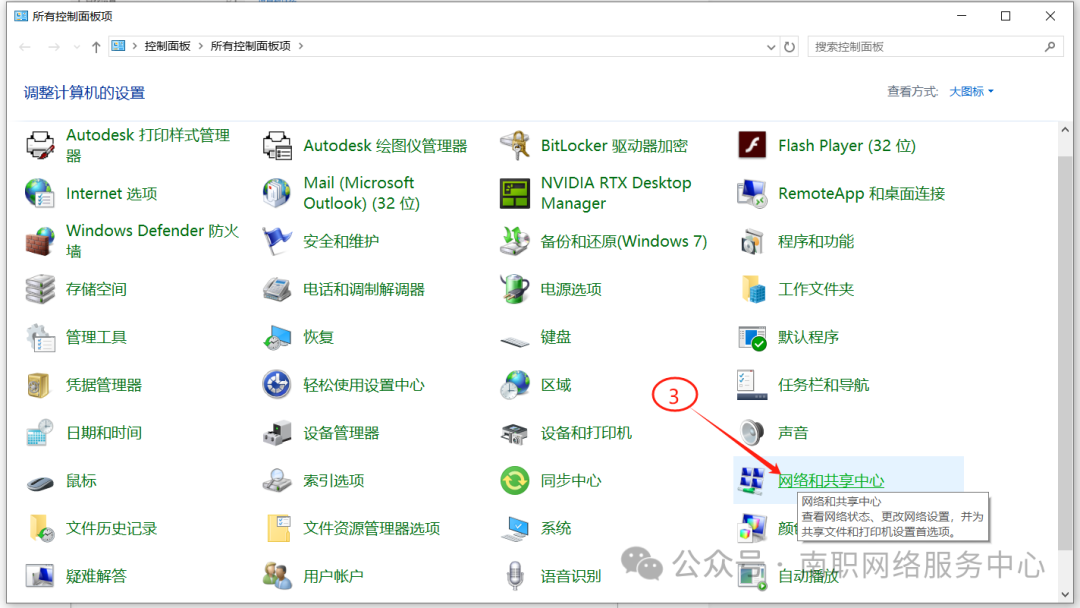Open recent locations dropdown arrow

click(76, 47)
